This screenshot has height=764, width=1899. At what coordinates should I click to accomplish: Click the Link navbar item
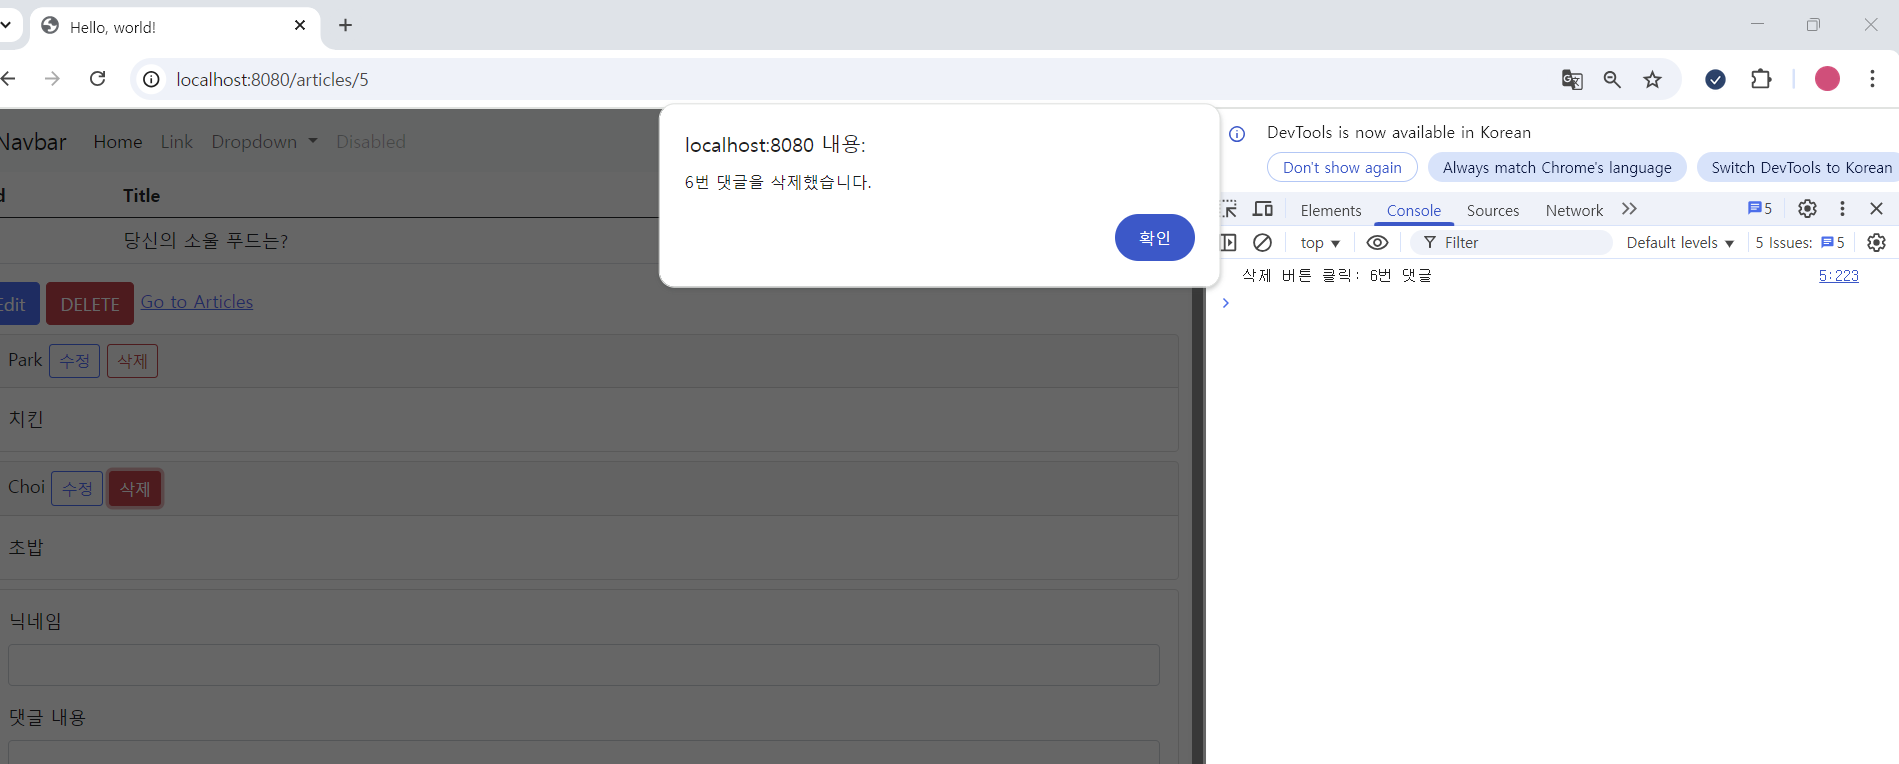(x=176, y=142)
